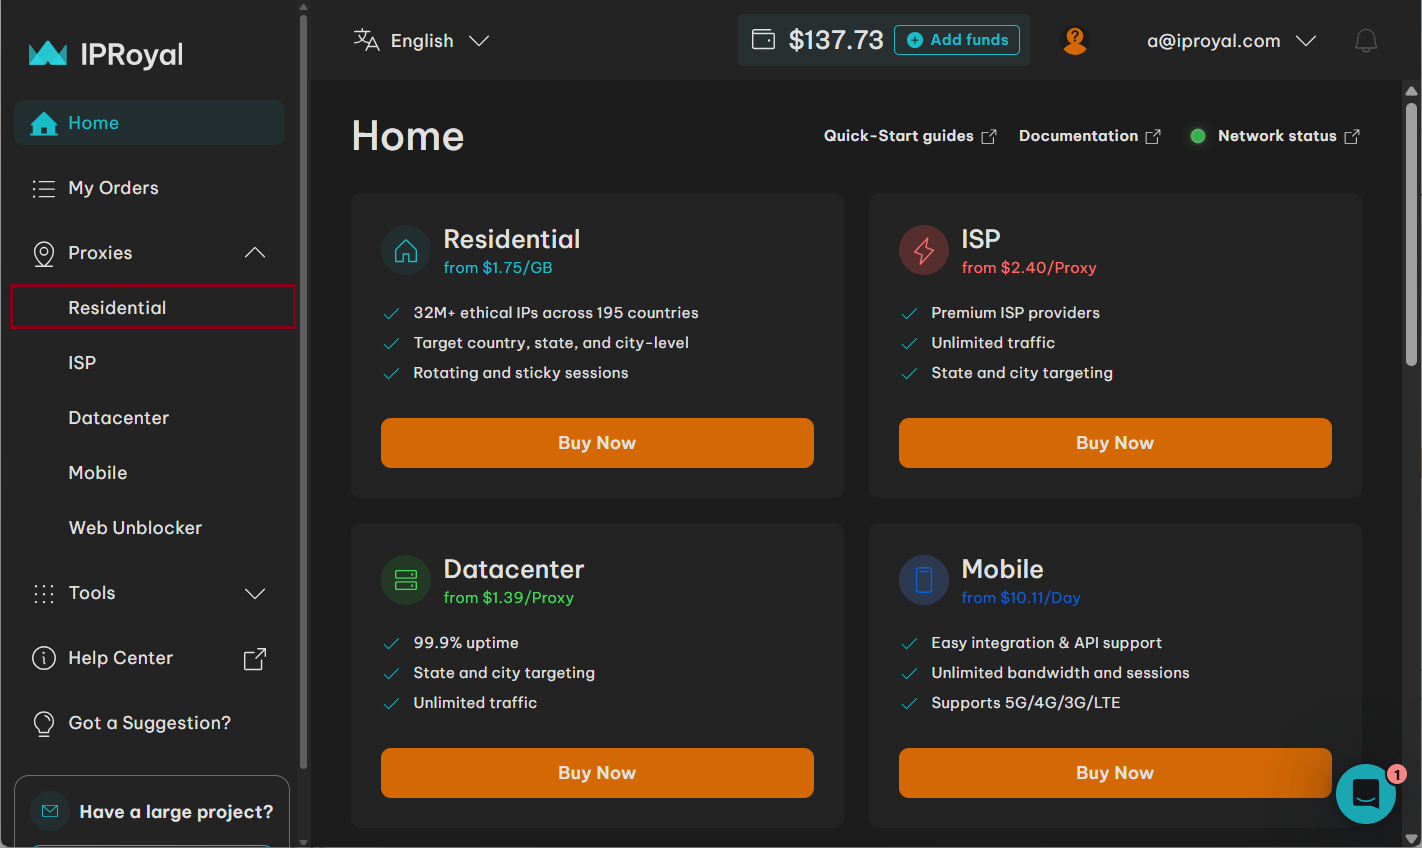This screenshot has height=848, width=1422.
Task: Click the Add funds button
Action: [957, 40]
